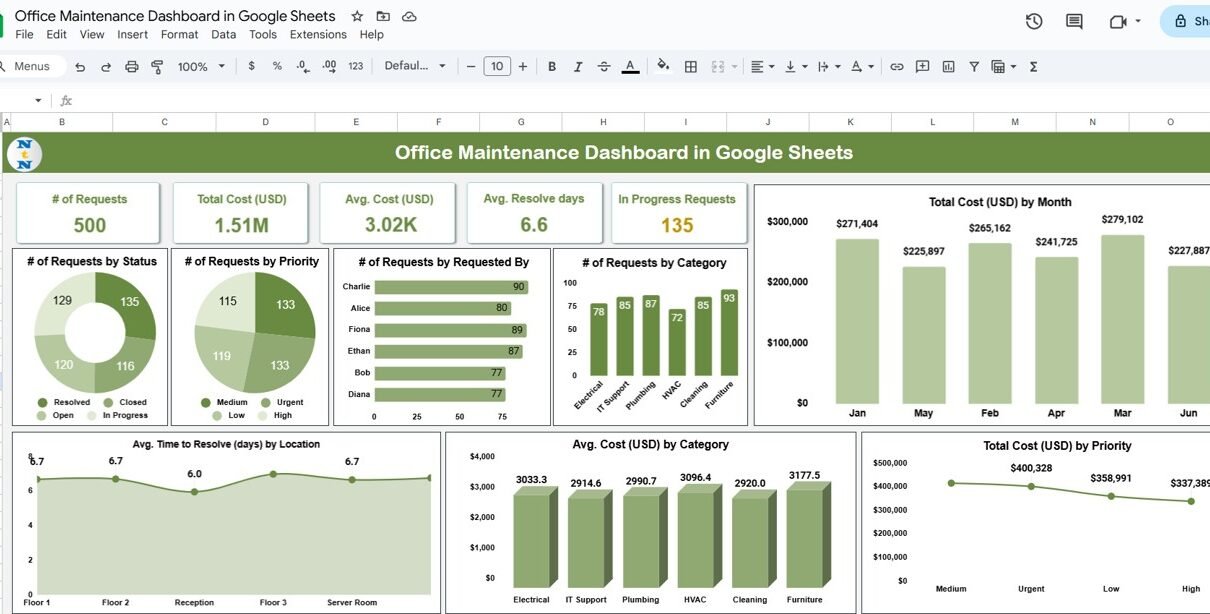The image size is (1210, 614).
Task: Open the Format menu
Action: pos(180,35)
